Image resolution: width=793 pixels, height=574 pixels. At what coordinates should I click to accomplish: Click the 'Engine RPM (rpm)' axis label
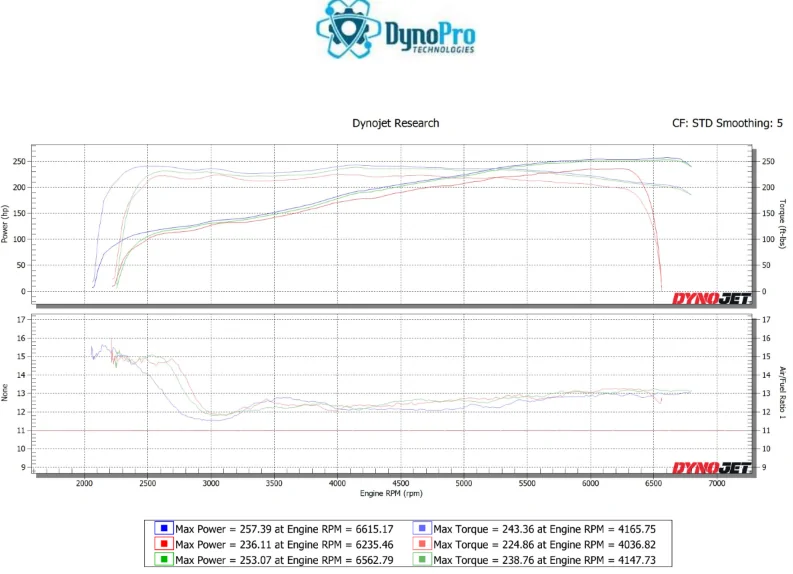[391, 493]
